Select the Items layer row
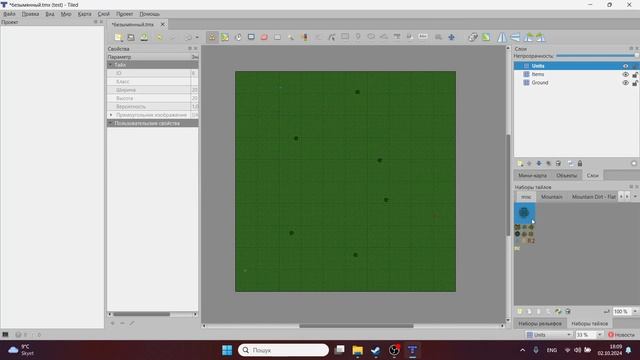The height and width of the screenshot is (360, 640). click(x=576, y=74)
